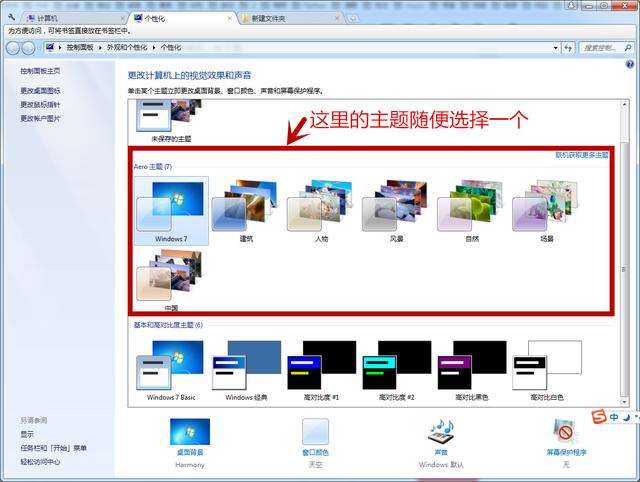The height and width of the screenshot is (482, 640).
Task: Choose the Windows 经典 theme
Action: point(246,370)
